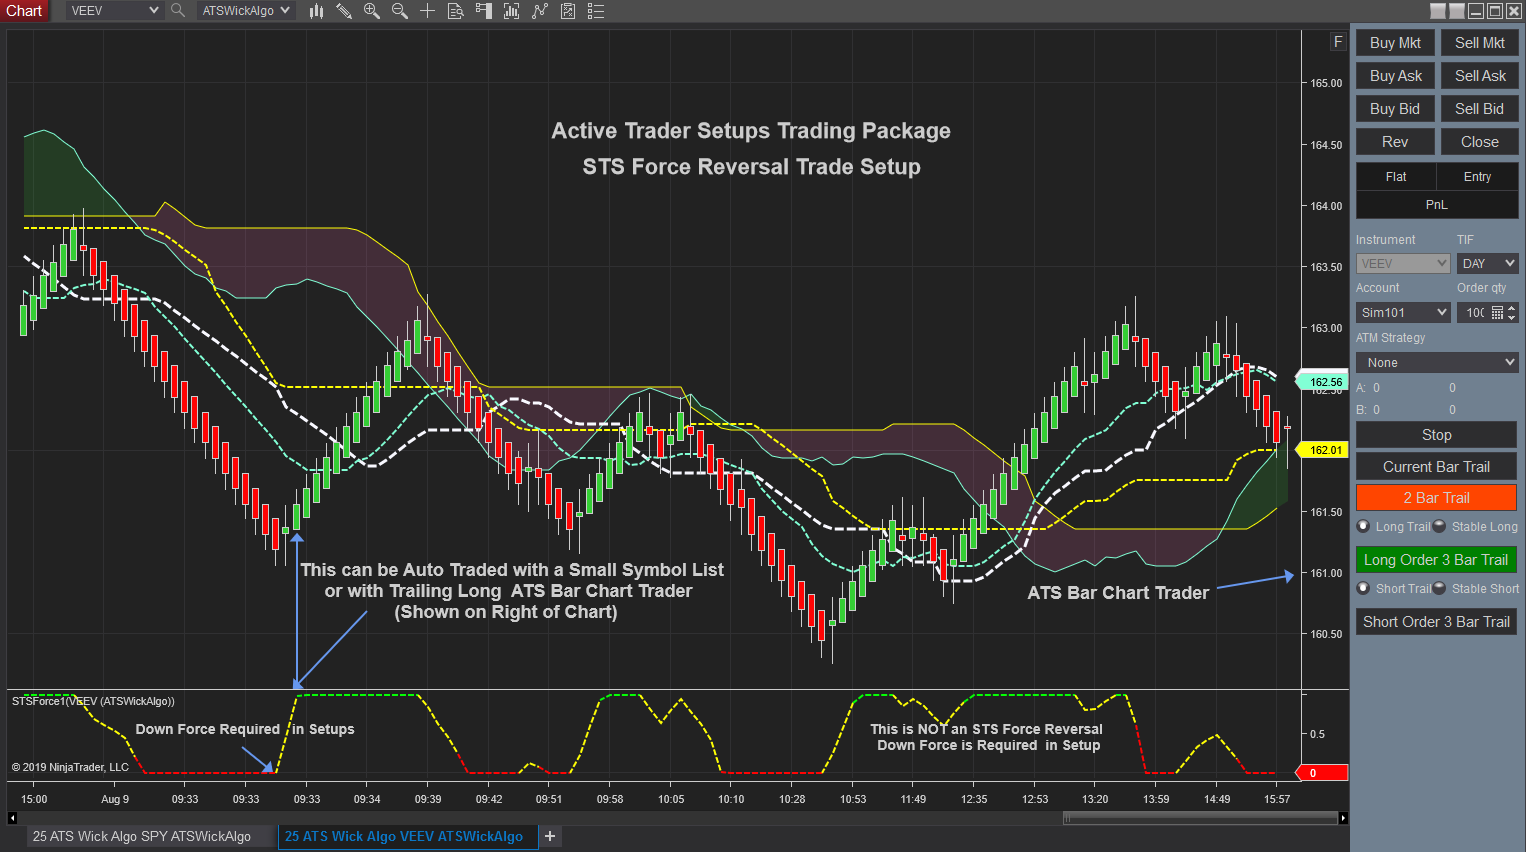Image resolution: width=1526 pixels, height=852 pixels.
Task: Click the Sell Bid button
Action: [x=1480, y=109]
